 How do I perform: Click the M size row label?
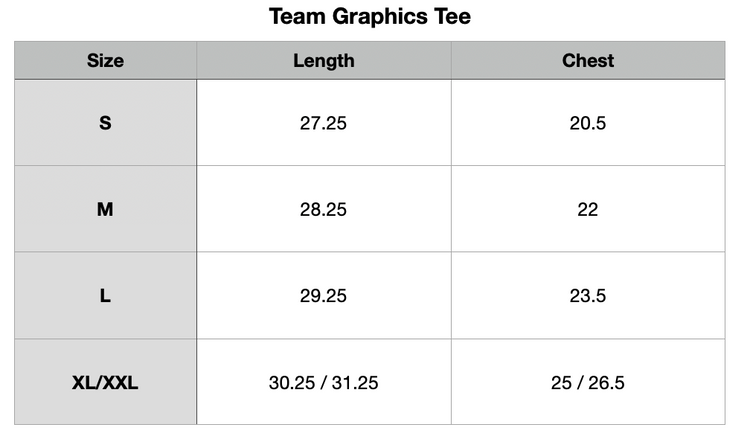tap(105, 210)
